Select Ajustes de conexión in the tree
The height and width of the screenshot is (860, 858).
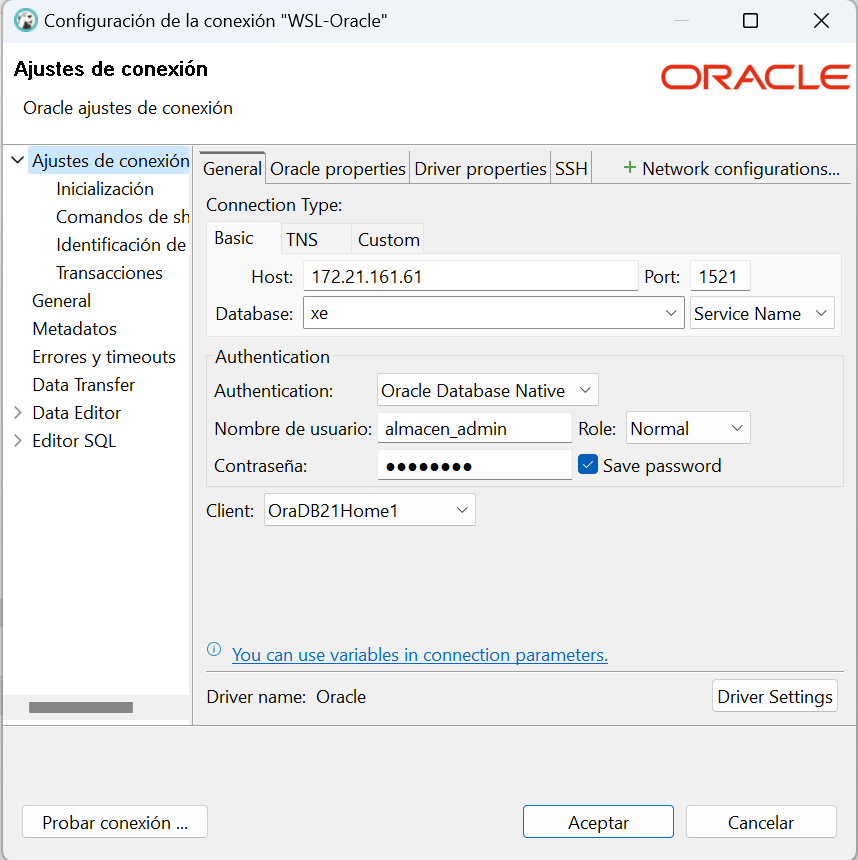pyautogui.click(x=110, y=161)
